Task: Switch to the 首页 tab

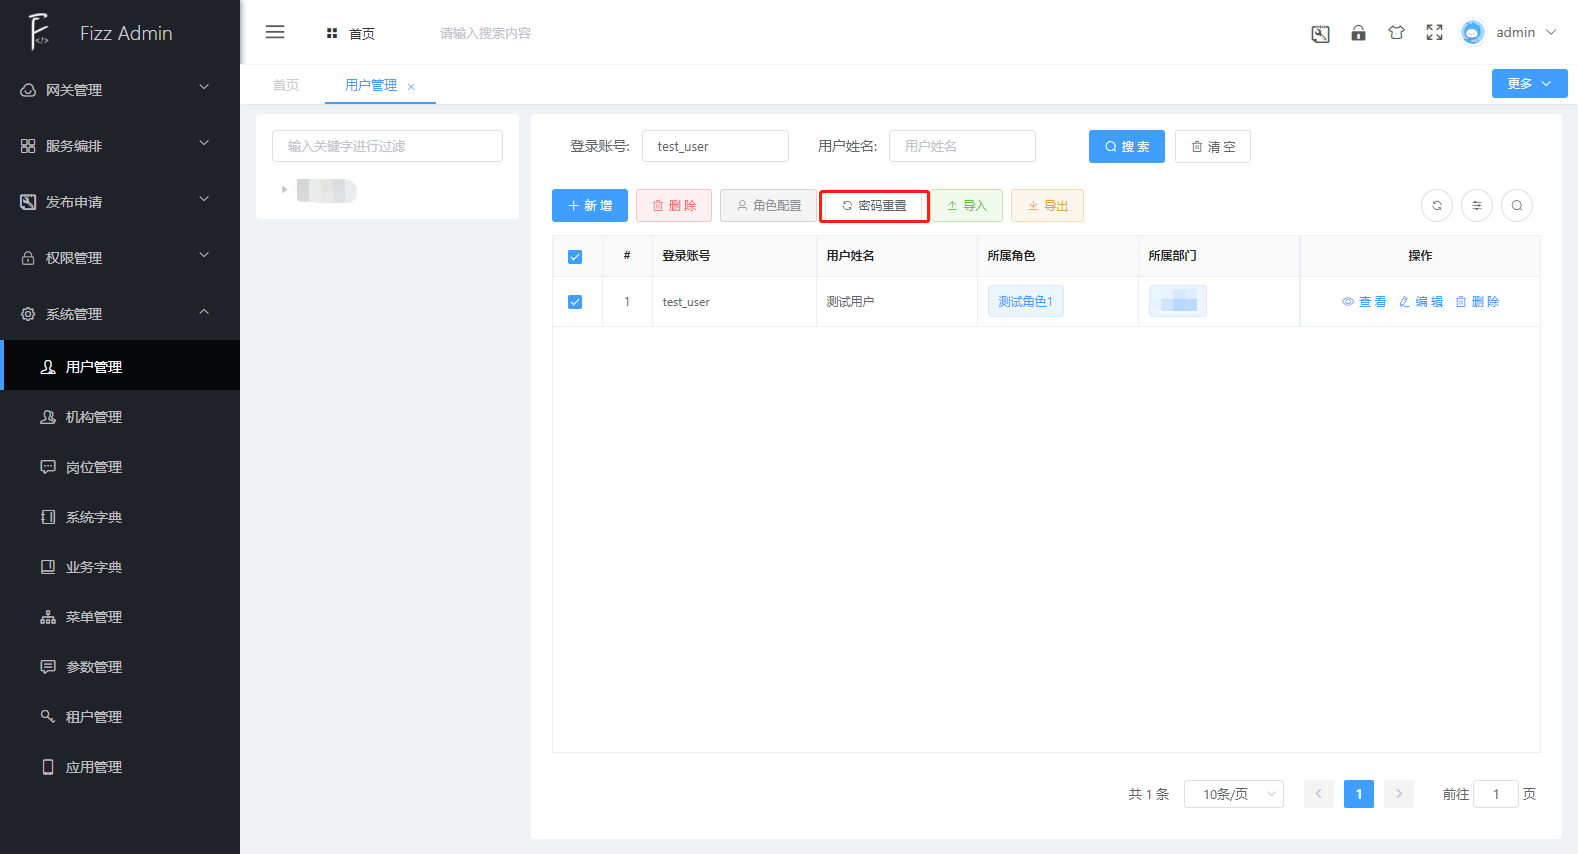Action: coord(286,85)
